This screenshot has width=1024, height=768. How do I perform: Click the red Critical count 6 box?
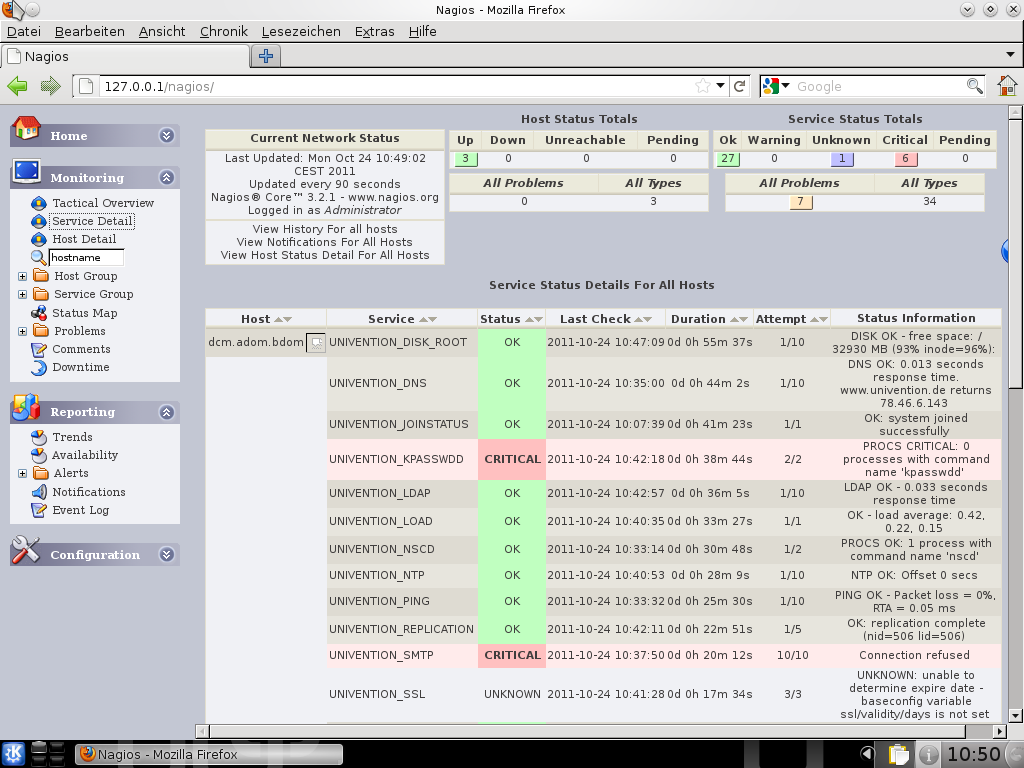[906, 159]
